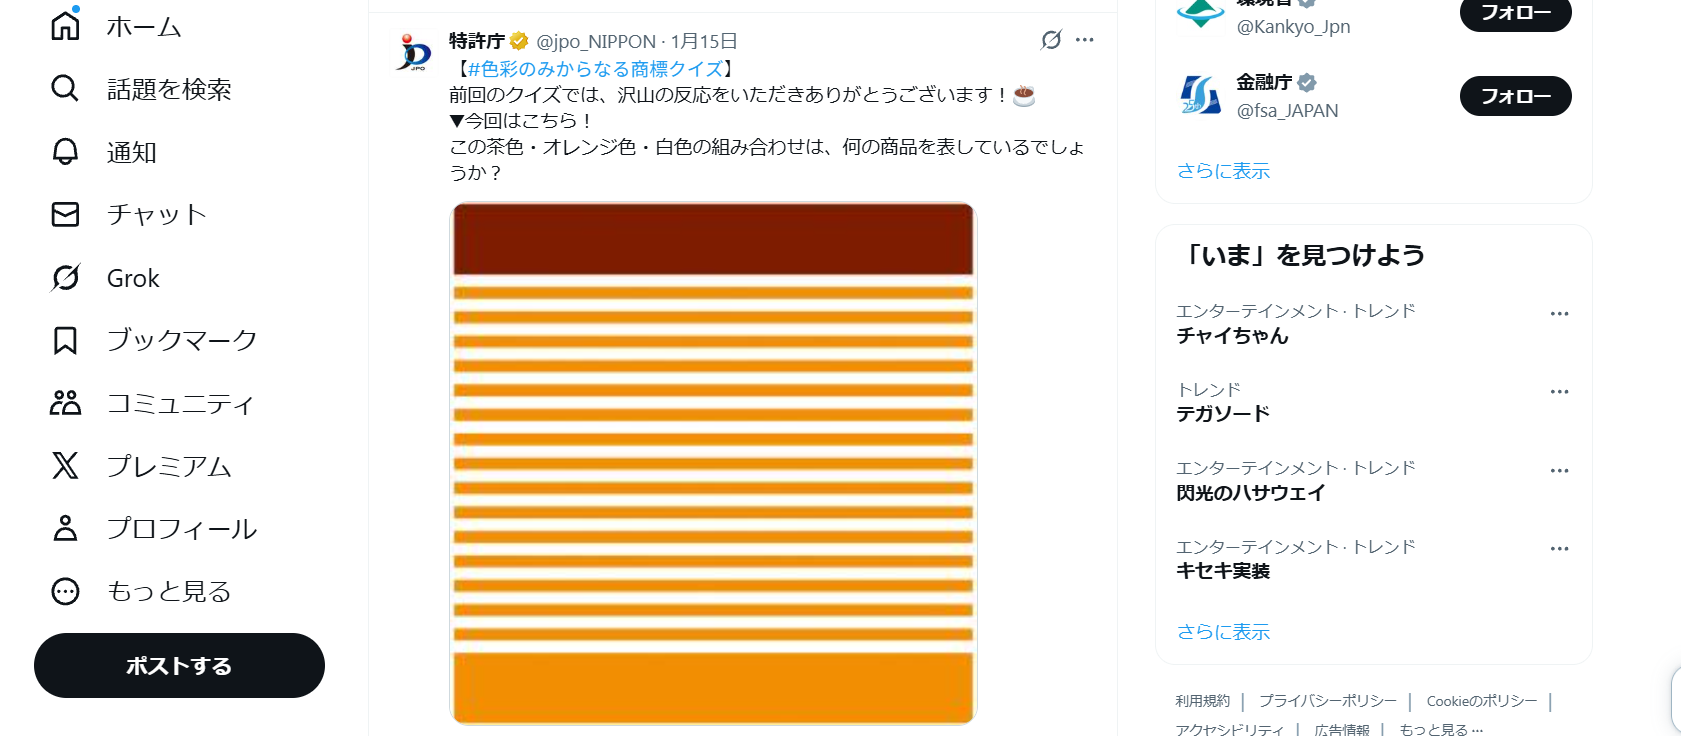Viewport: 1681px width, 736px height.
Task: Open the ホーム sidebar icon
Action: click(x=64, y=26)
